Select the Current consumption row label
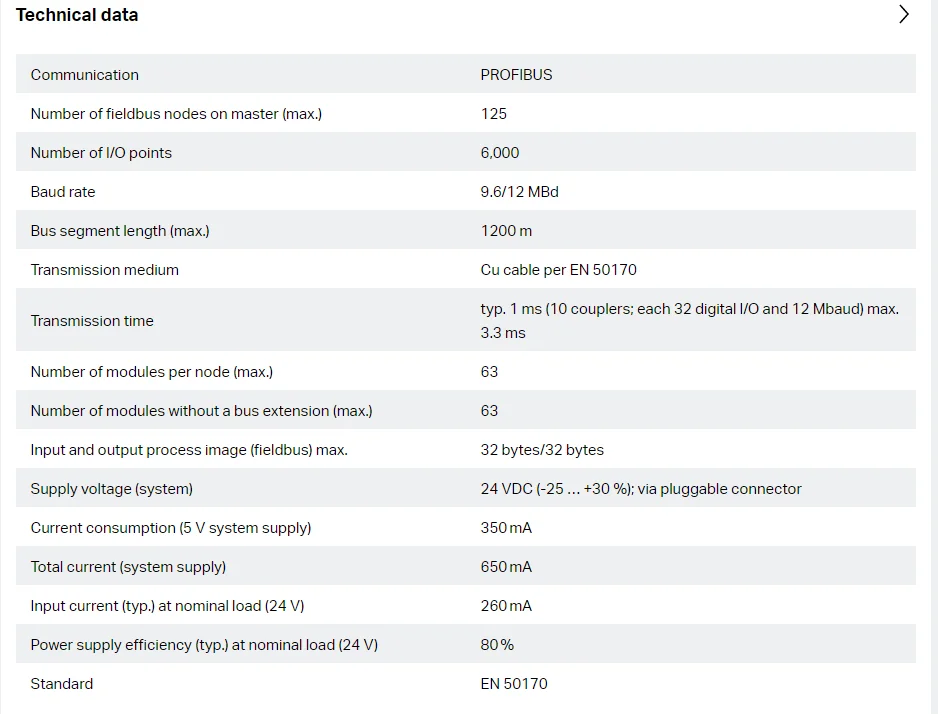 tap(170, 528)
